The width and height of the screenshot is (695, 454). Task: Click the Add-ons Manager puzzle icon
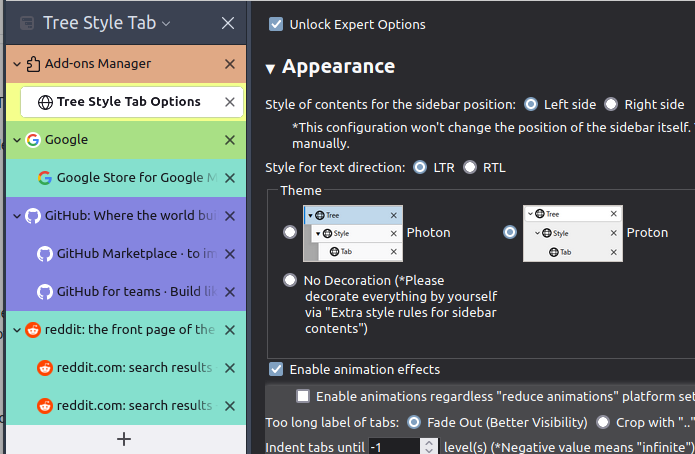pyautogui.click(x=33, y=64)
